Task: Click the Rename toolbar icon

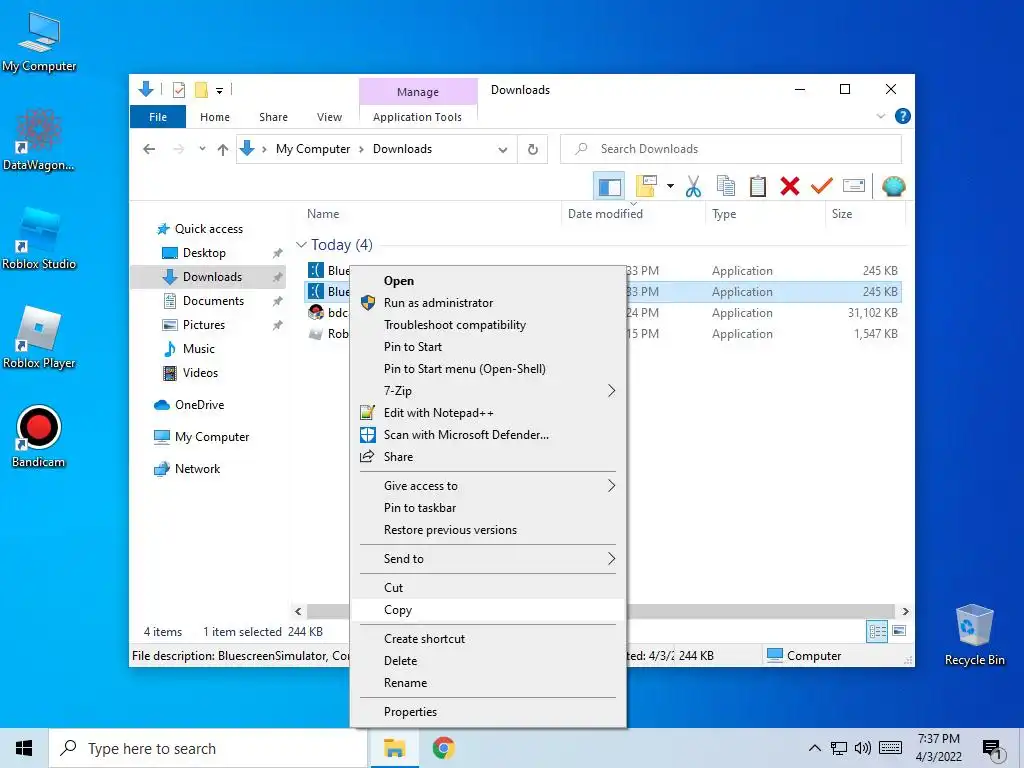Action: 854,186
